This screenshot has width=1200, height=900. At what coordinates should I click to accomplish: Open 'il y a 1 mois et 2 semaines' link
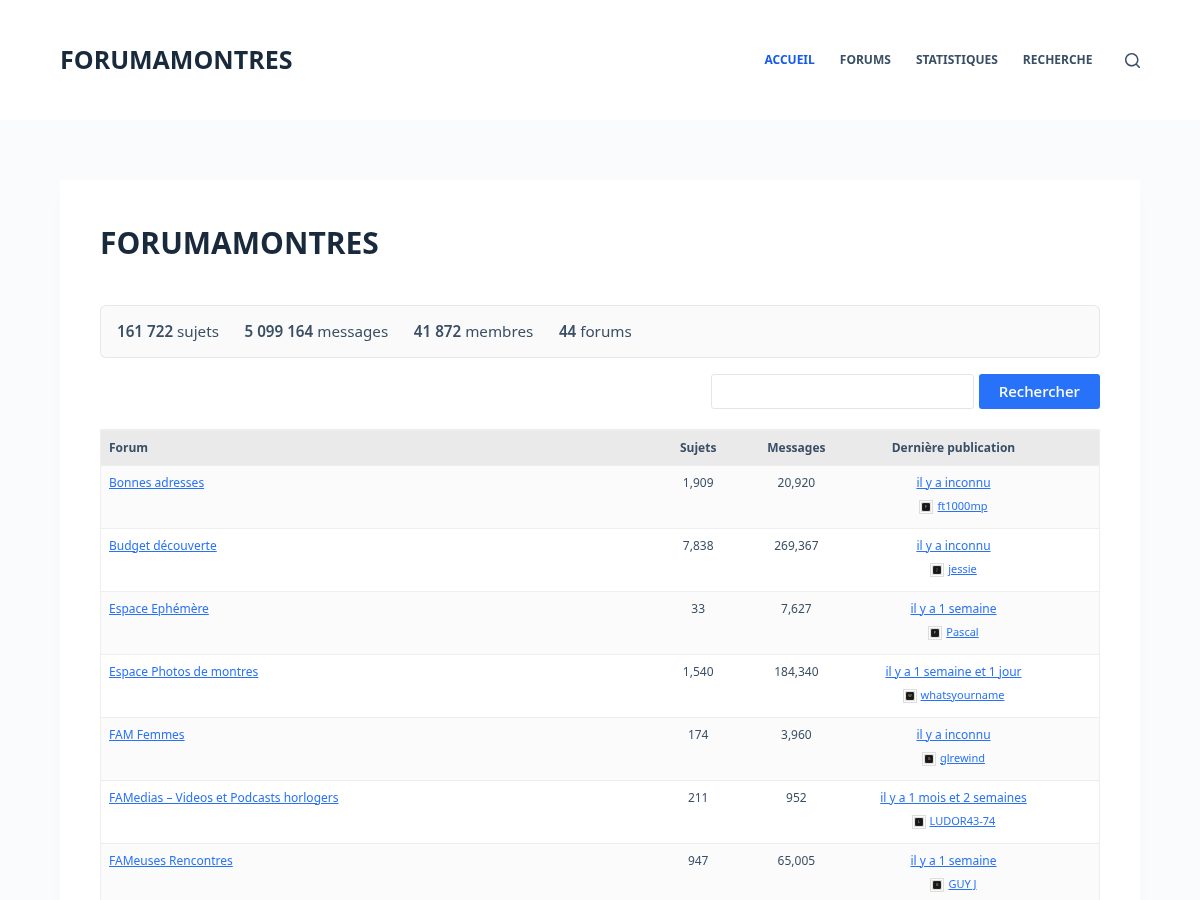[953, 797]
